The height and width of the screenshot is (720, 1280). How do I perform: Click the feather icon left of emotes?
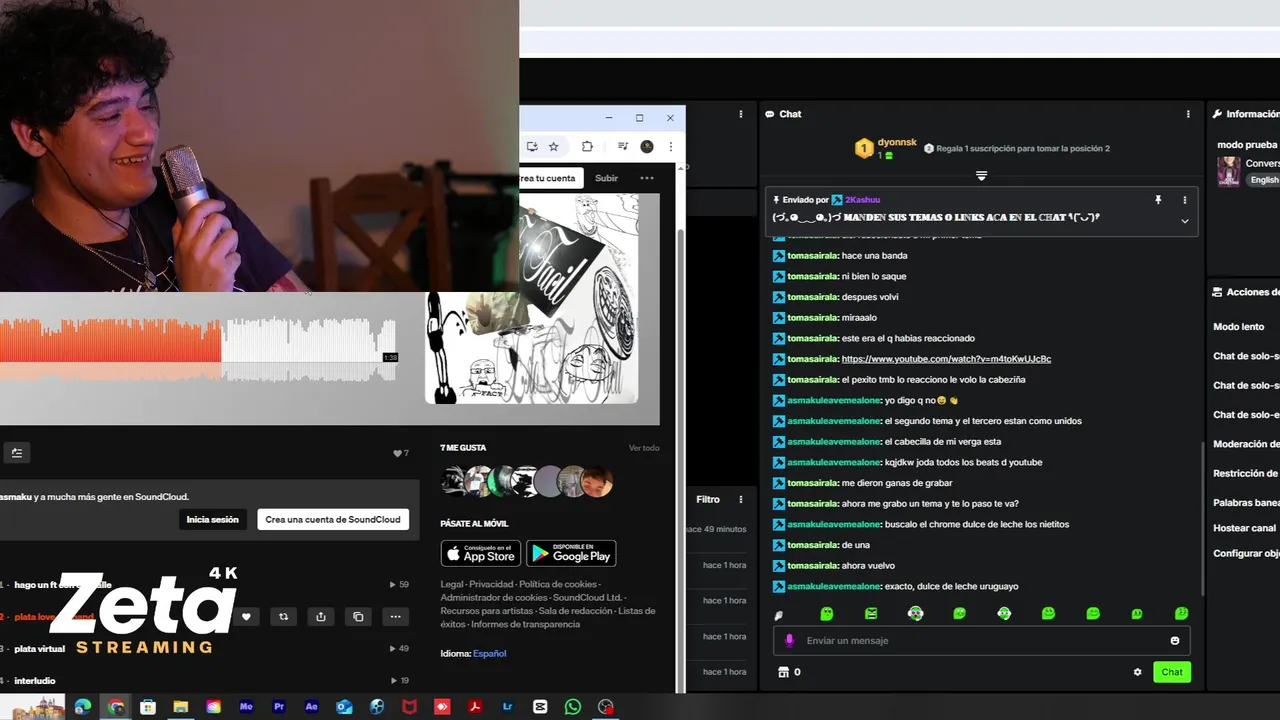coord(779,615)
